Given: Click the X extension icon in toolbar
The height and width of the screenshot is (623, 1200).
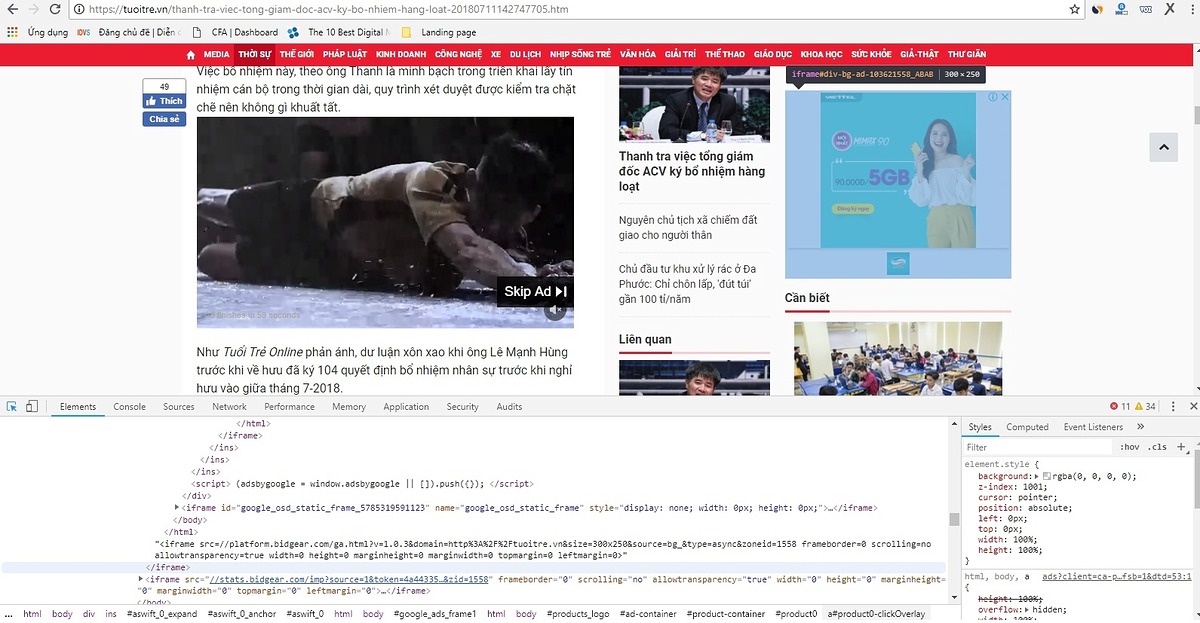Looking at the screenshot, I should click(1170, 9).
